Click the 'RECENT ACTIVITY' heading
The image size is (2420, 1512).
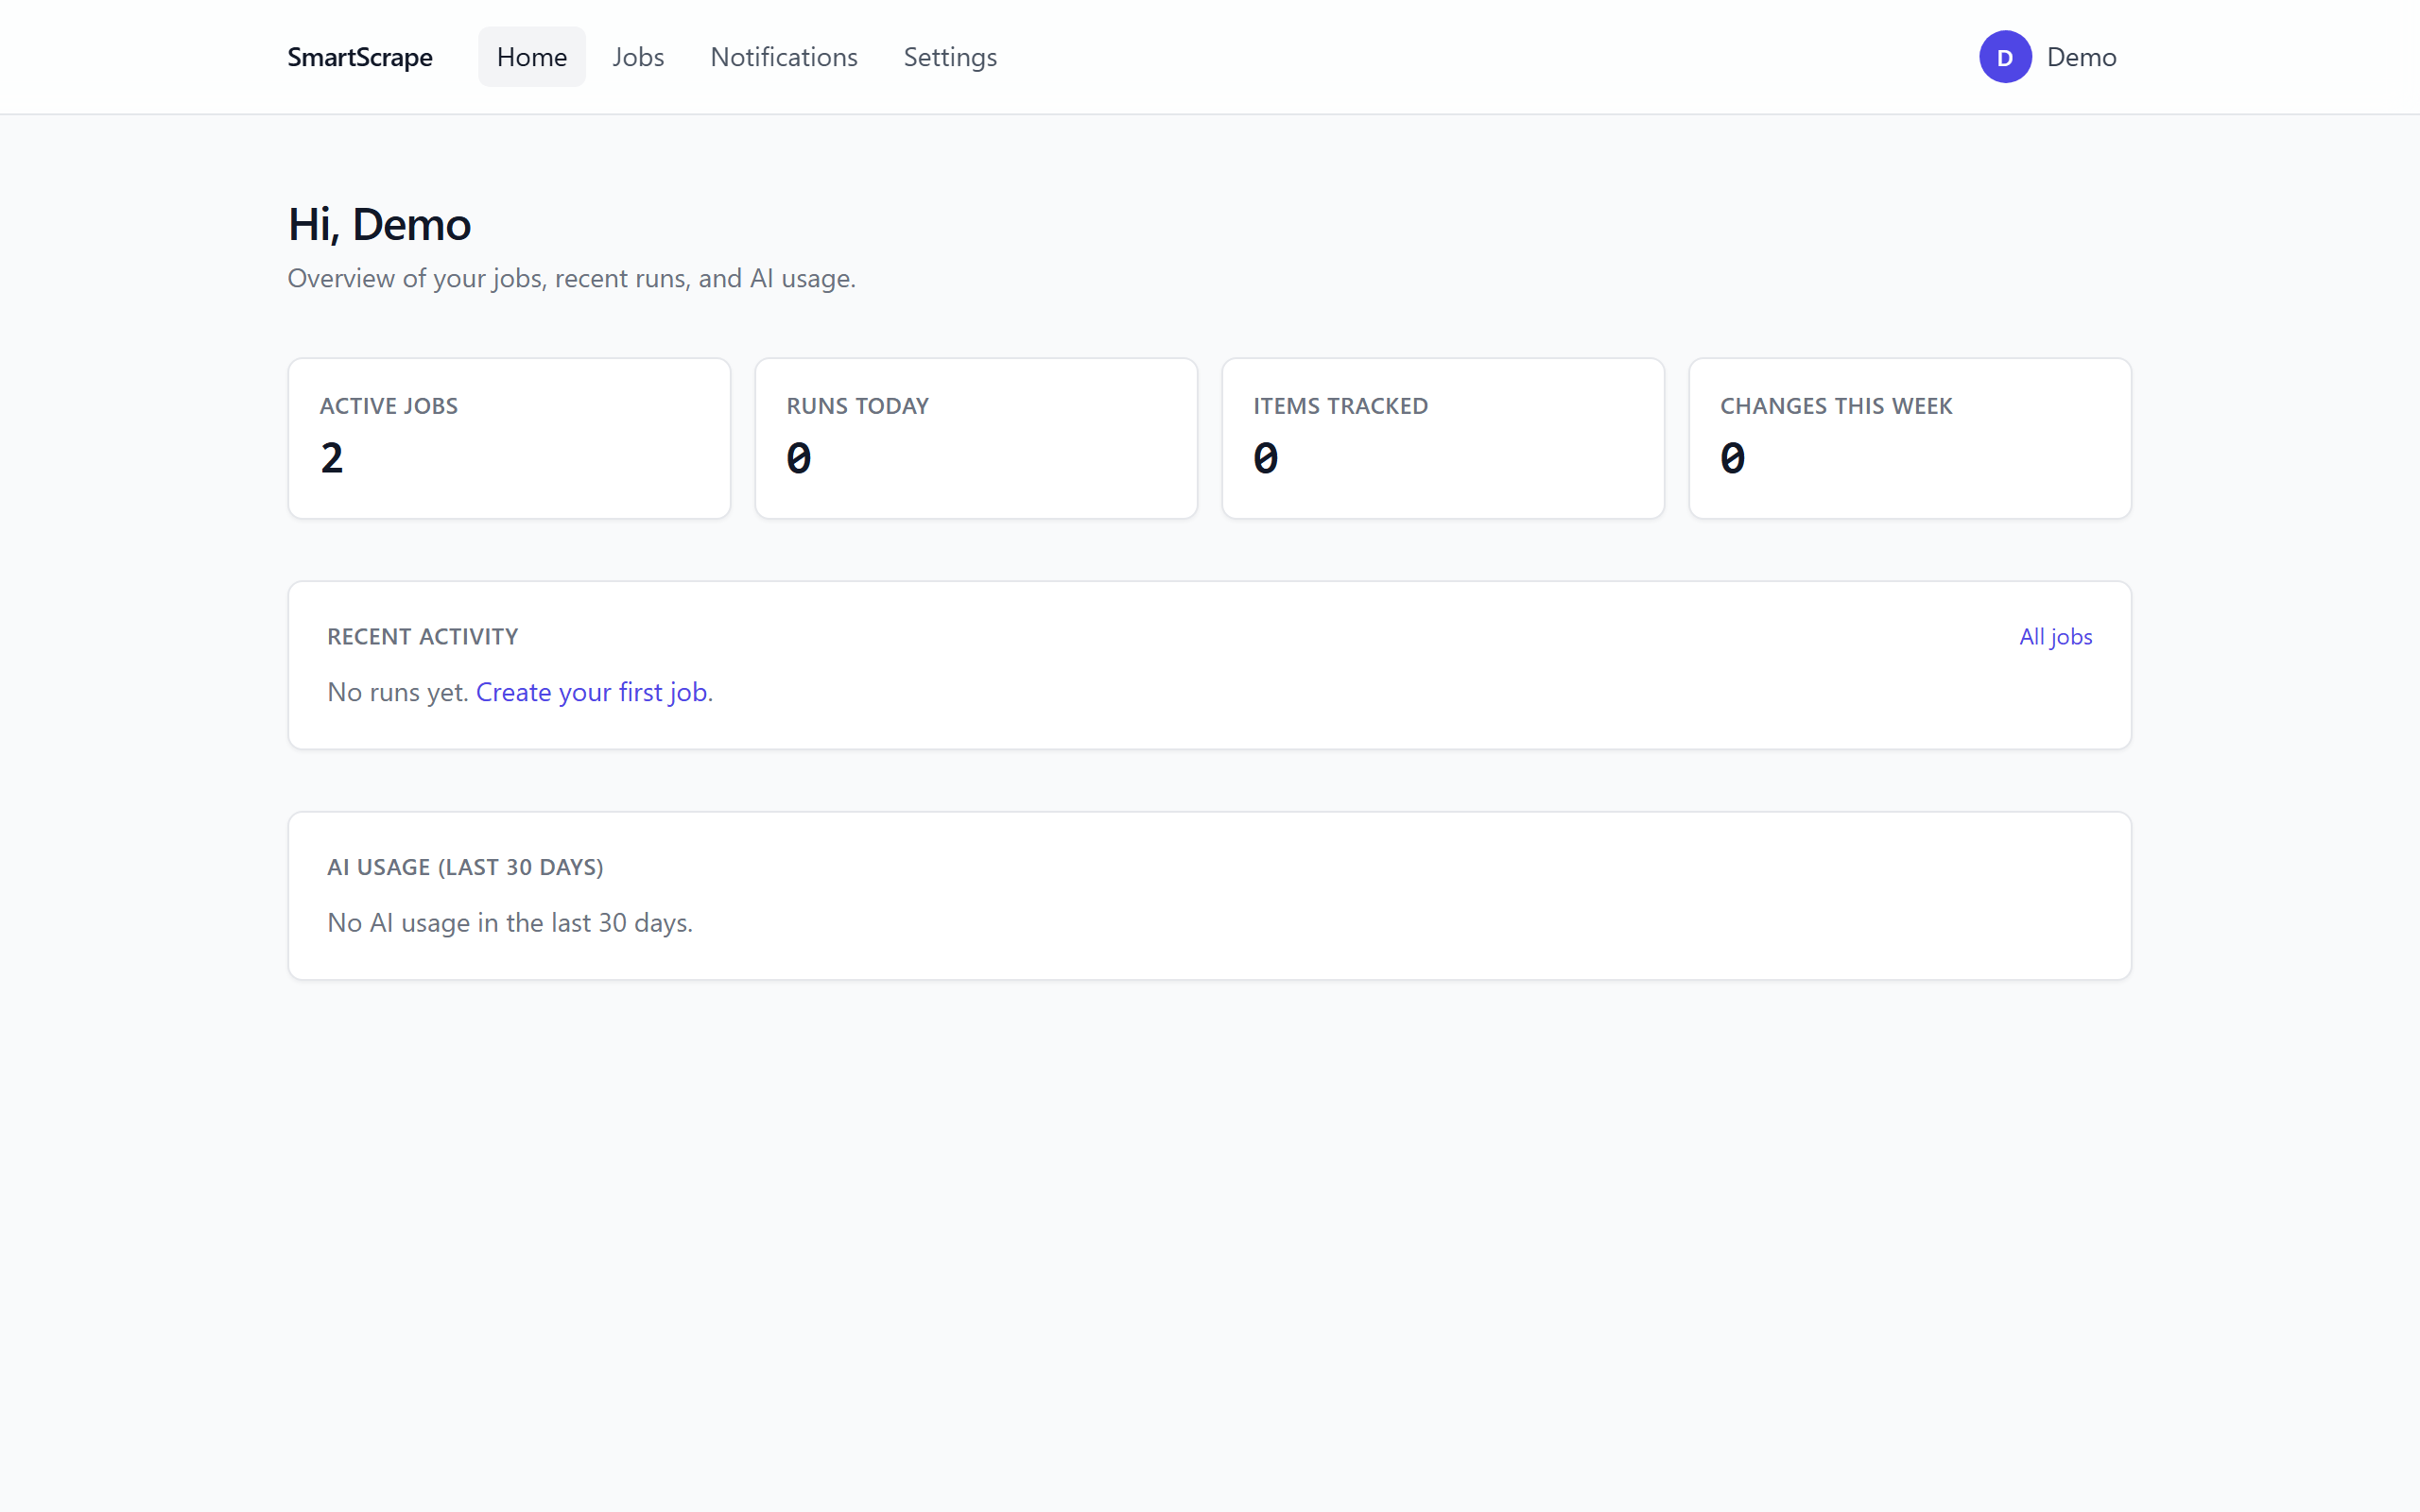pos(422,637)
